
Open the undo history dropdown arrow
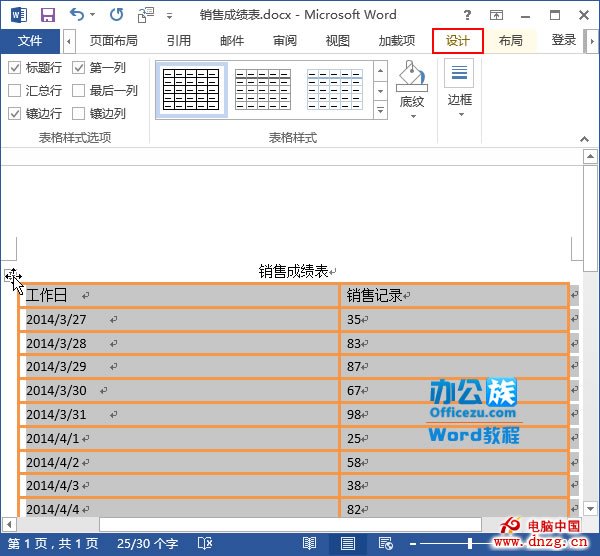point(93,15)
